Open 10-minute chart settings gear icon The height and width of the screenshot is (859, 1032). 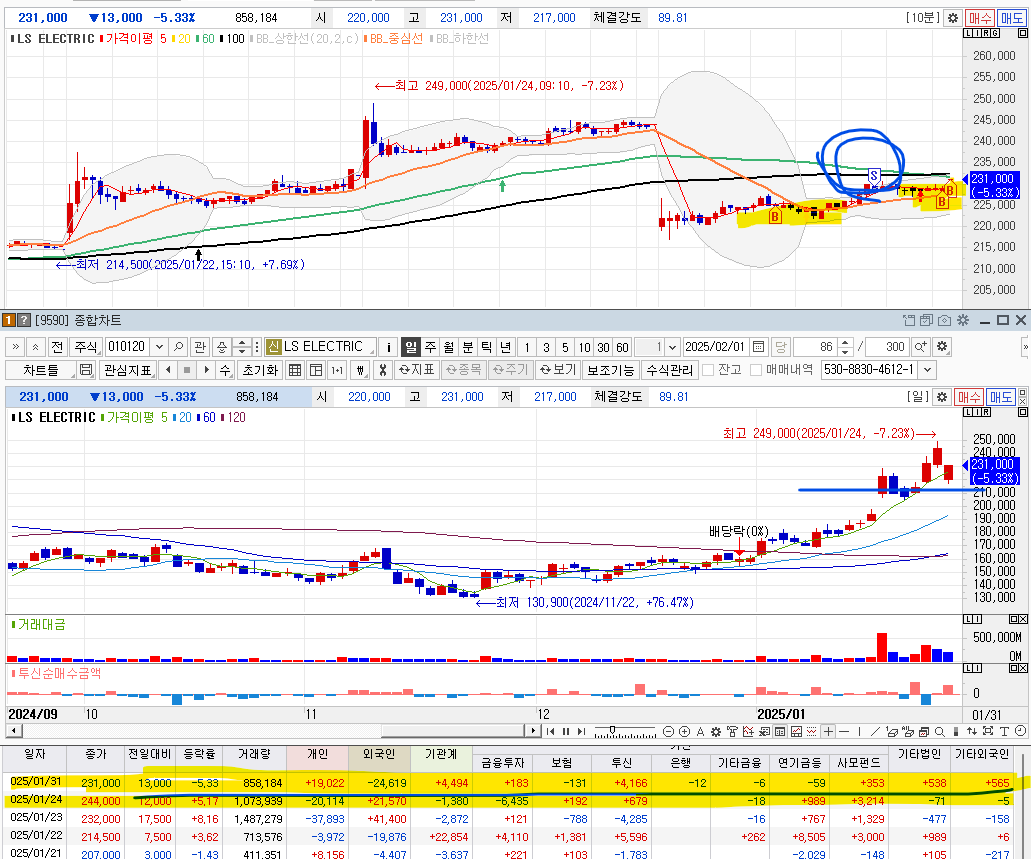pyautogui.click(x=952, y=18)
